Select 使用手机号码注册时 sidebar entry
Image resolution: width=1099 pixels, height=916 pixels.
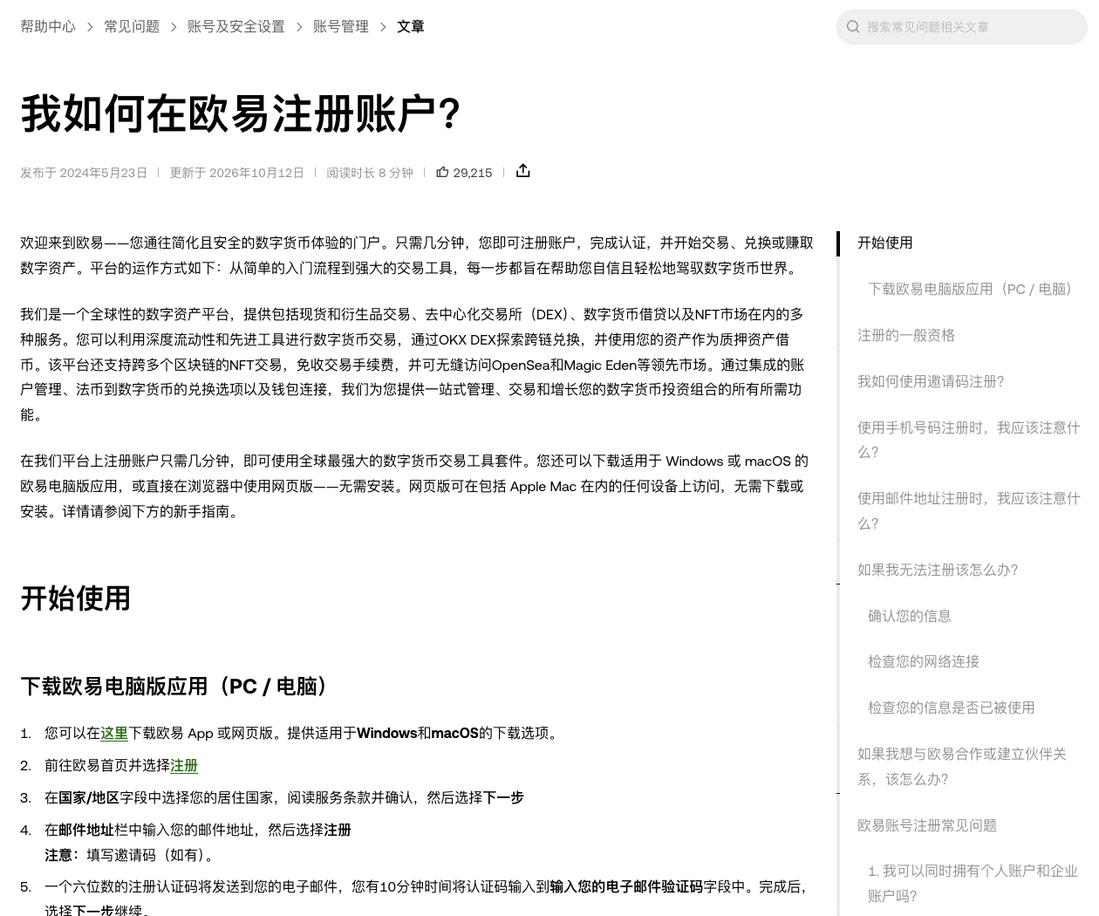[x=969, y=440]
